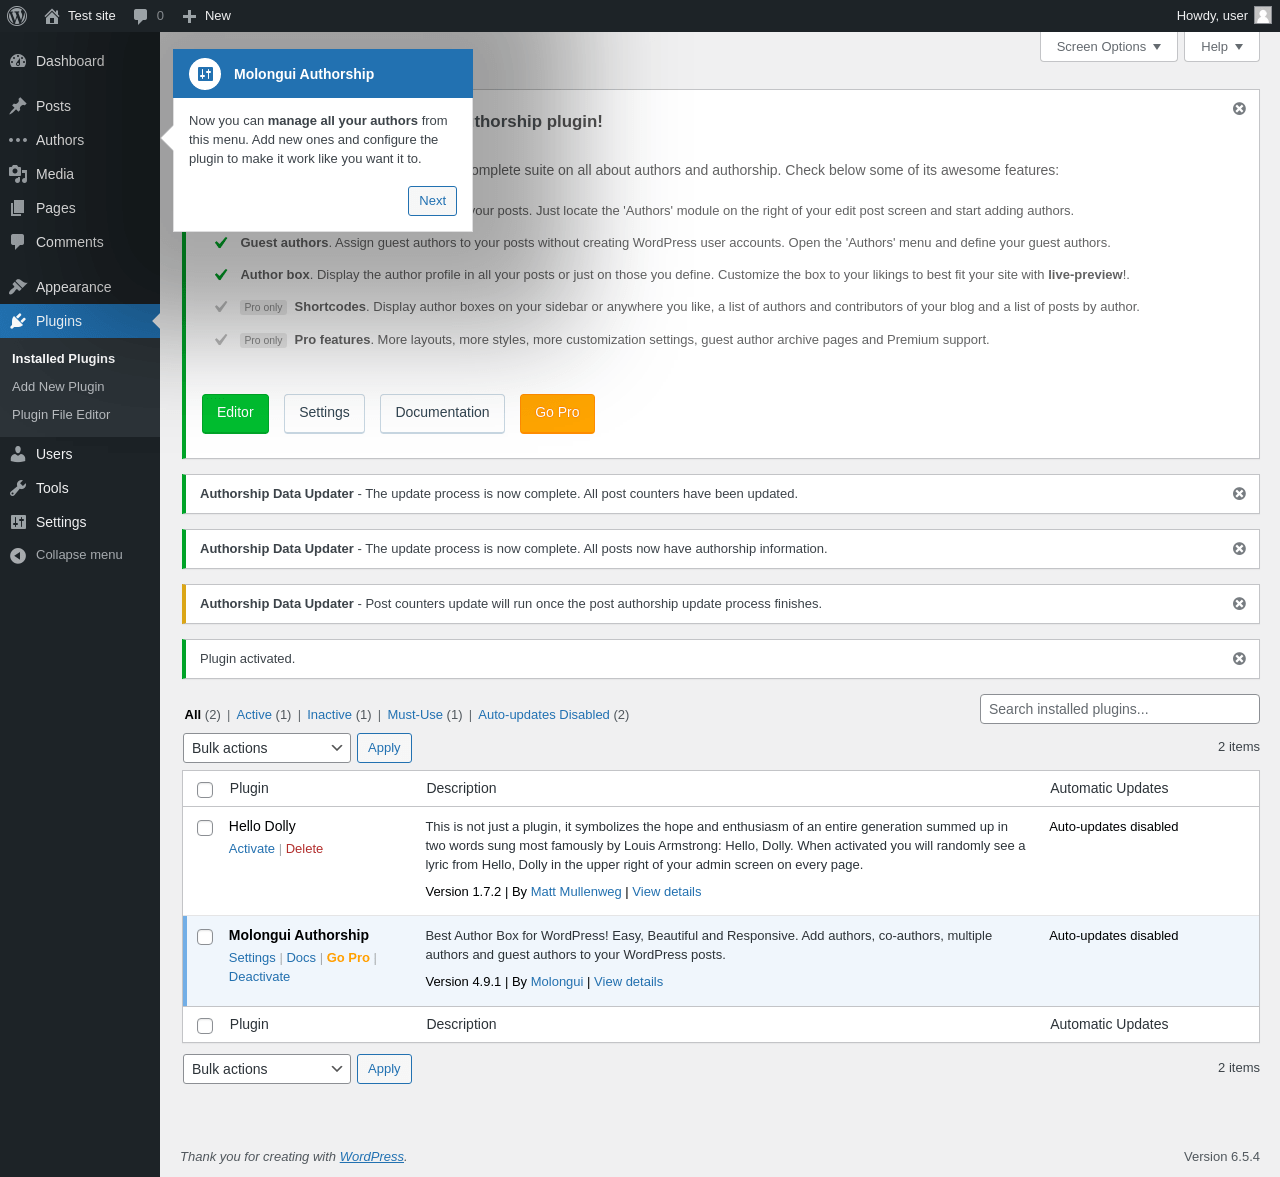Filter plugins by Auto-updates Disabled
Screen dimensions: 1280x1177
click(x=544, y=715)
